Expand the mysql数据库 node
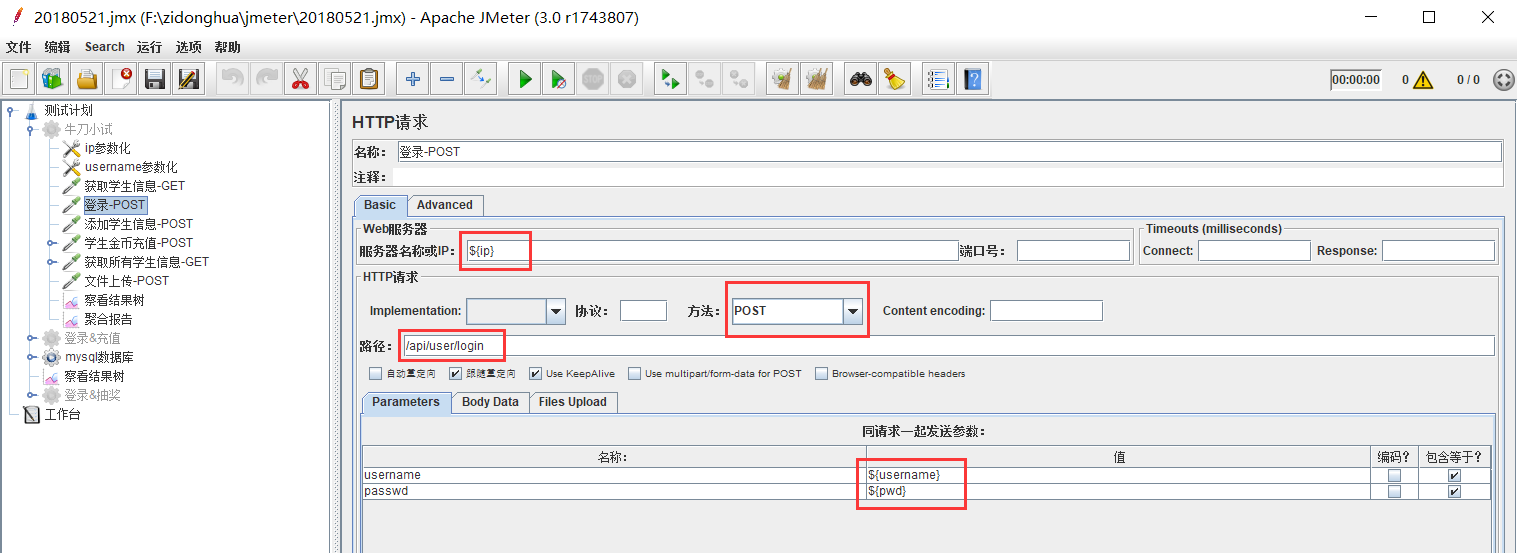The height and width of the screenshot is (553, 1517). pyautogui.click(x=31, y=357)
